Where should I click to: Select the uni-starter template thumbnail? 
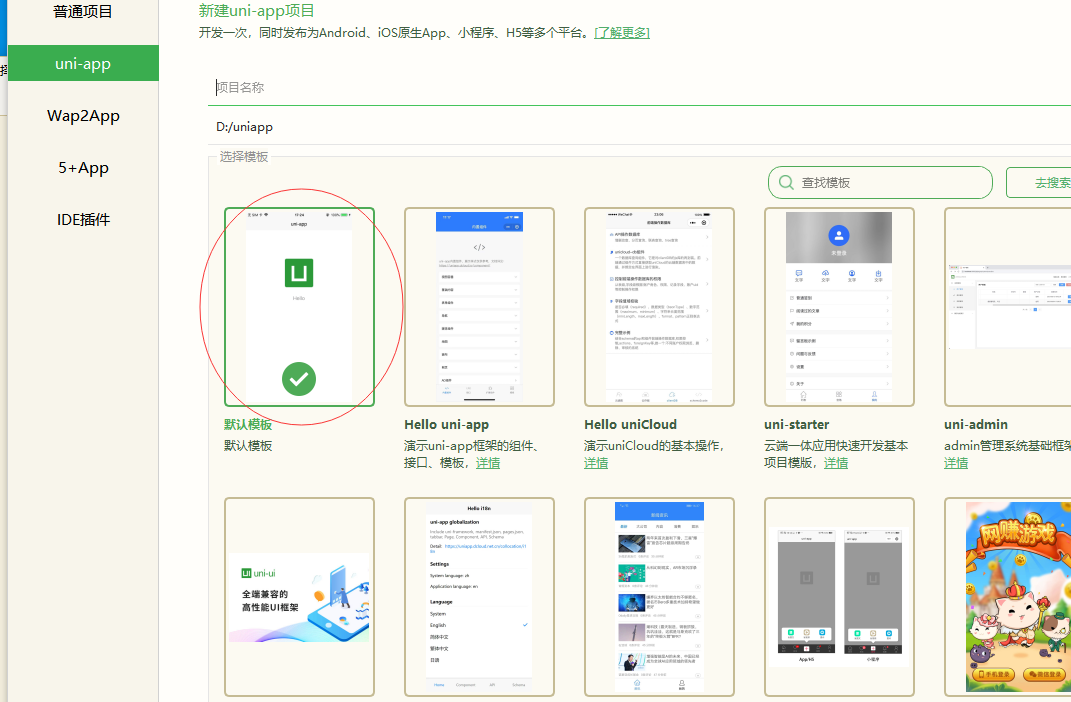tap(839, 307)
